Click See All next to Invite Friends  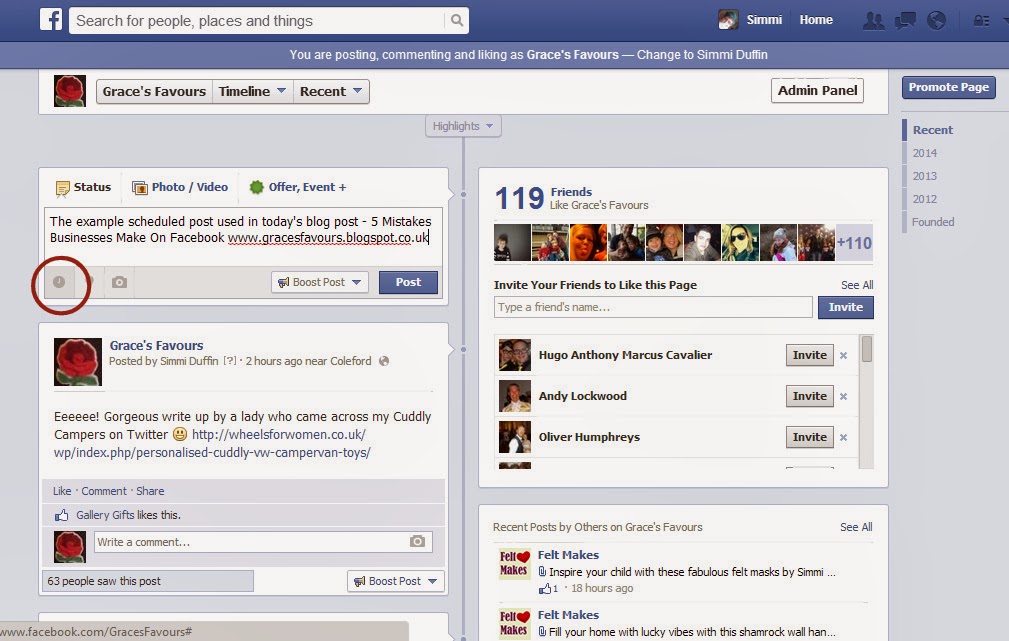point(856,285)
